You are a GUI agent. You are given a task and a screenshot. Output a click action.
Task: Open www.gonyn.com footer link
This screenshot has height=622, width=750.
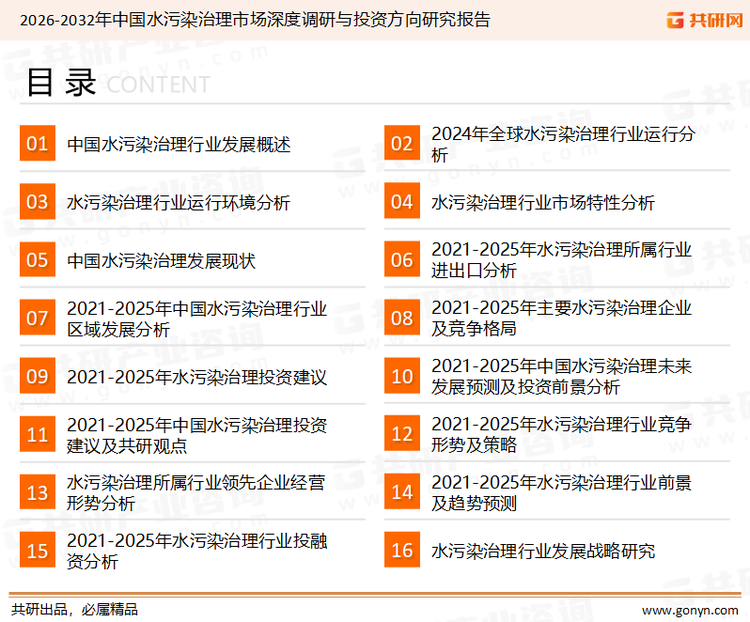click(x=690, y=611)
